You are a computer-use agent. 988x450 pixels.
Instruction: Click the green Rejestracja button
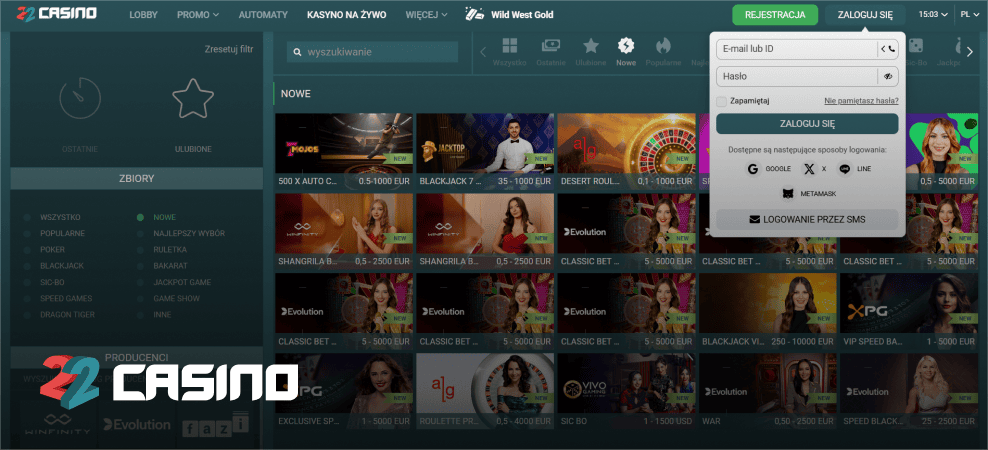pyautogui.click(x=775, y=14)
